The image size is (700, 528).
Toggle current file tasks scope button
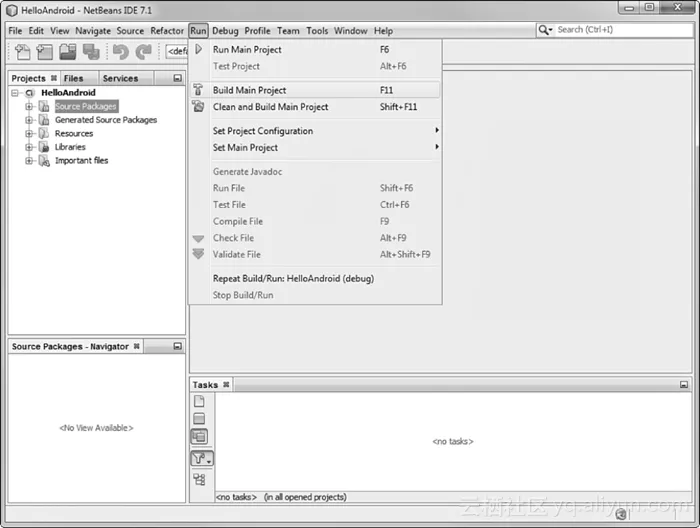click(x=199, y=401)
